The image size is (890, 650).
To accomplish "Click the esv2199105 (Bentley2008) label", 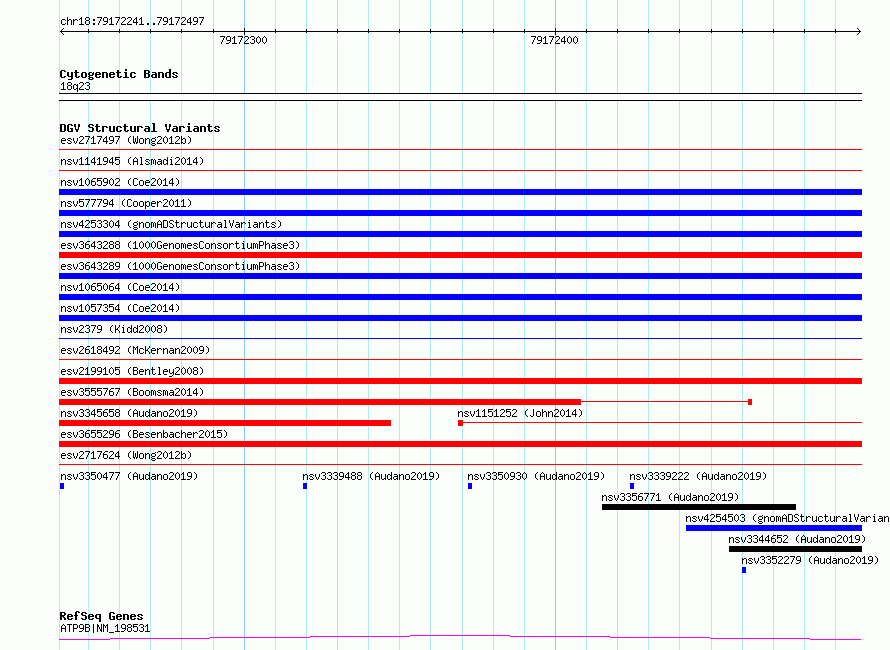I will [132, 371].
